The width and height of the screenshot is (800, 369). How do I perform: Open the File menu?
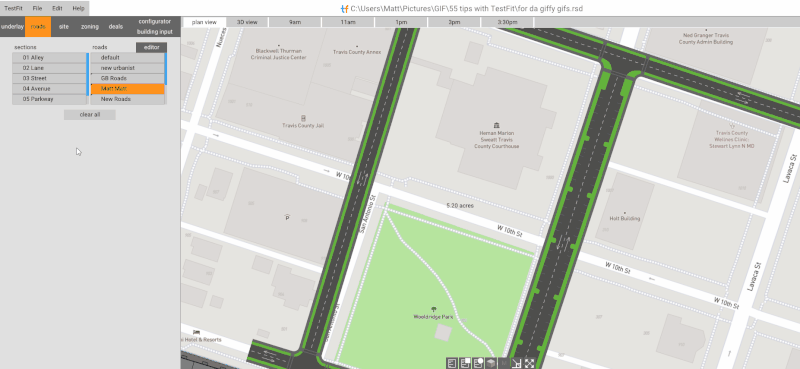[37, 8]
